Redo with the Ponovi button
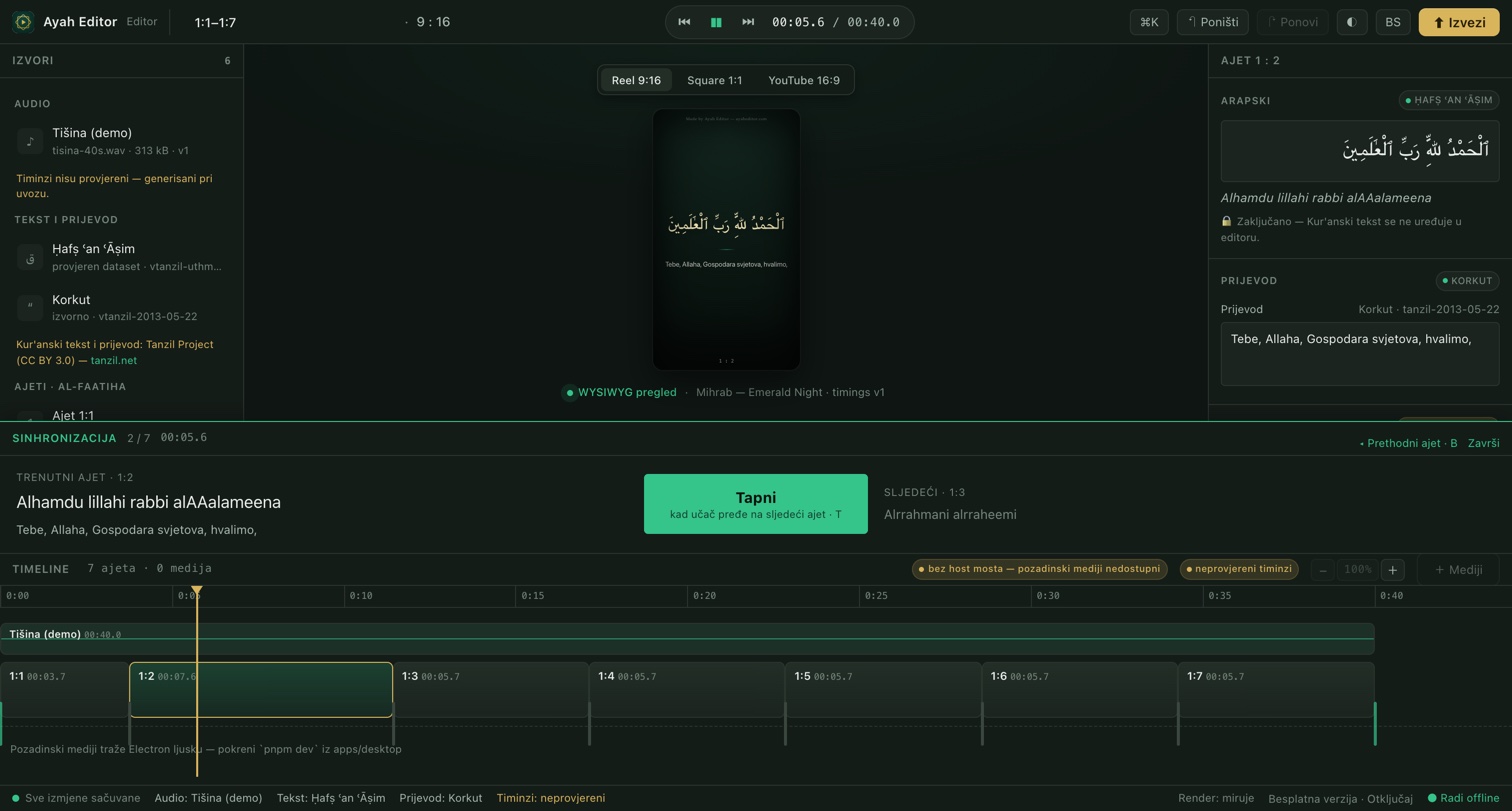This screenshot has height=811, width=1512. pos(1292,22)
